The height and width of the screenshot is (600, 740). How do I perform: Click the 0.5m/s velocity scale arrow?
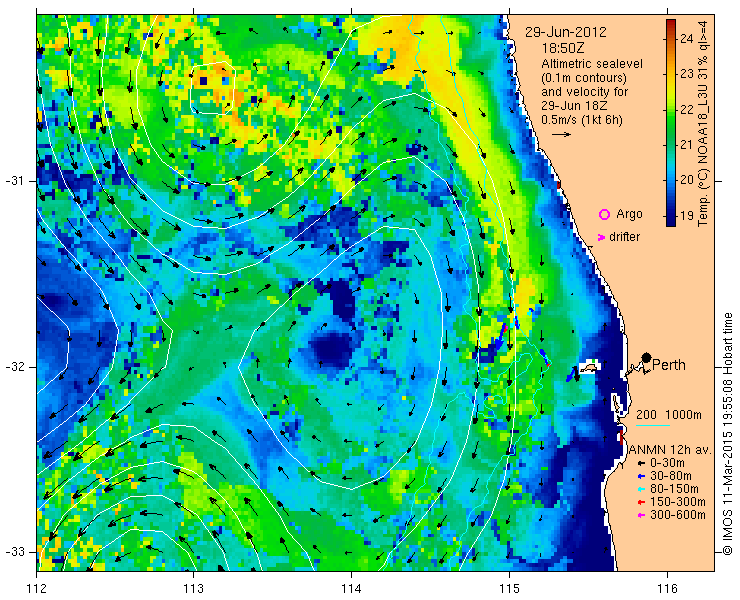click(562, 135)
